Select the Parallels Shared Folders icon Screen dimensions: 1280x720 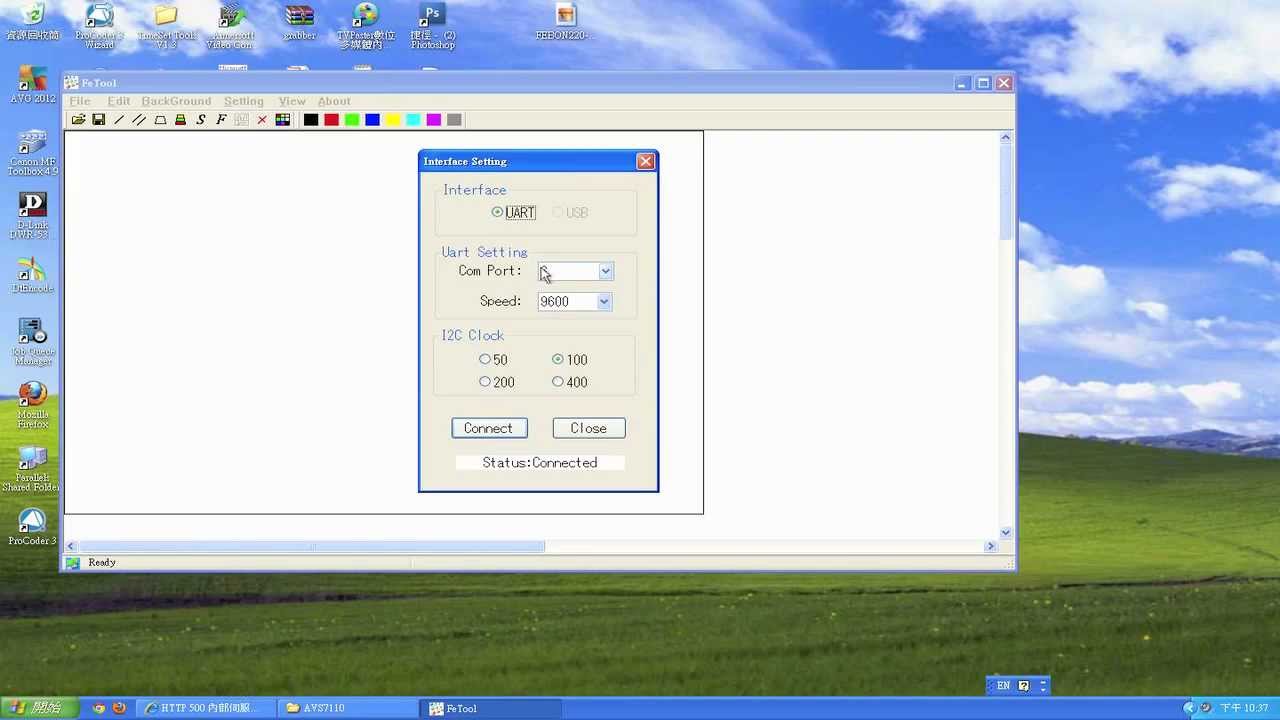click(33, 468)
